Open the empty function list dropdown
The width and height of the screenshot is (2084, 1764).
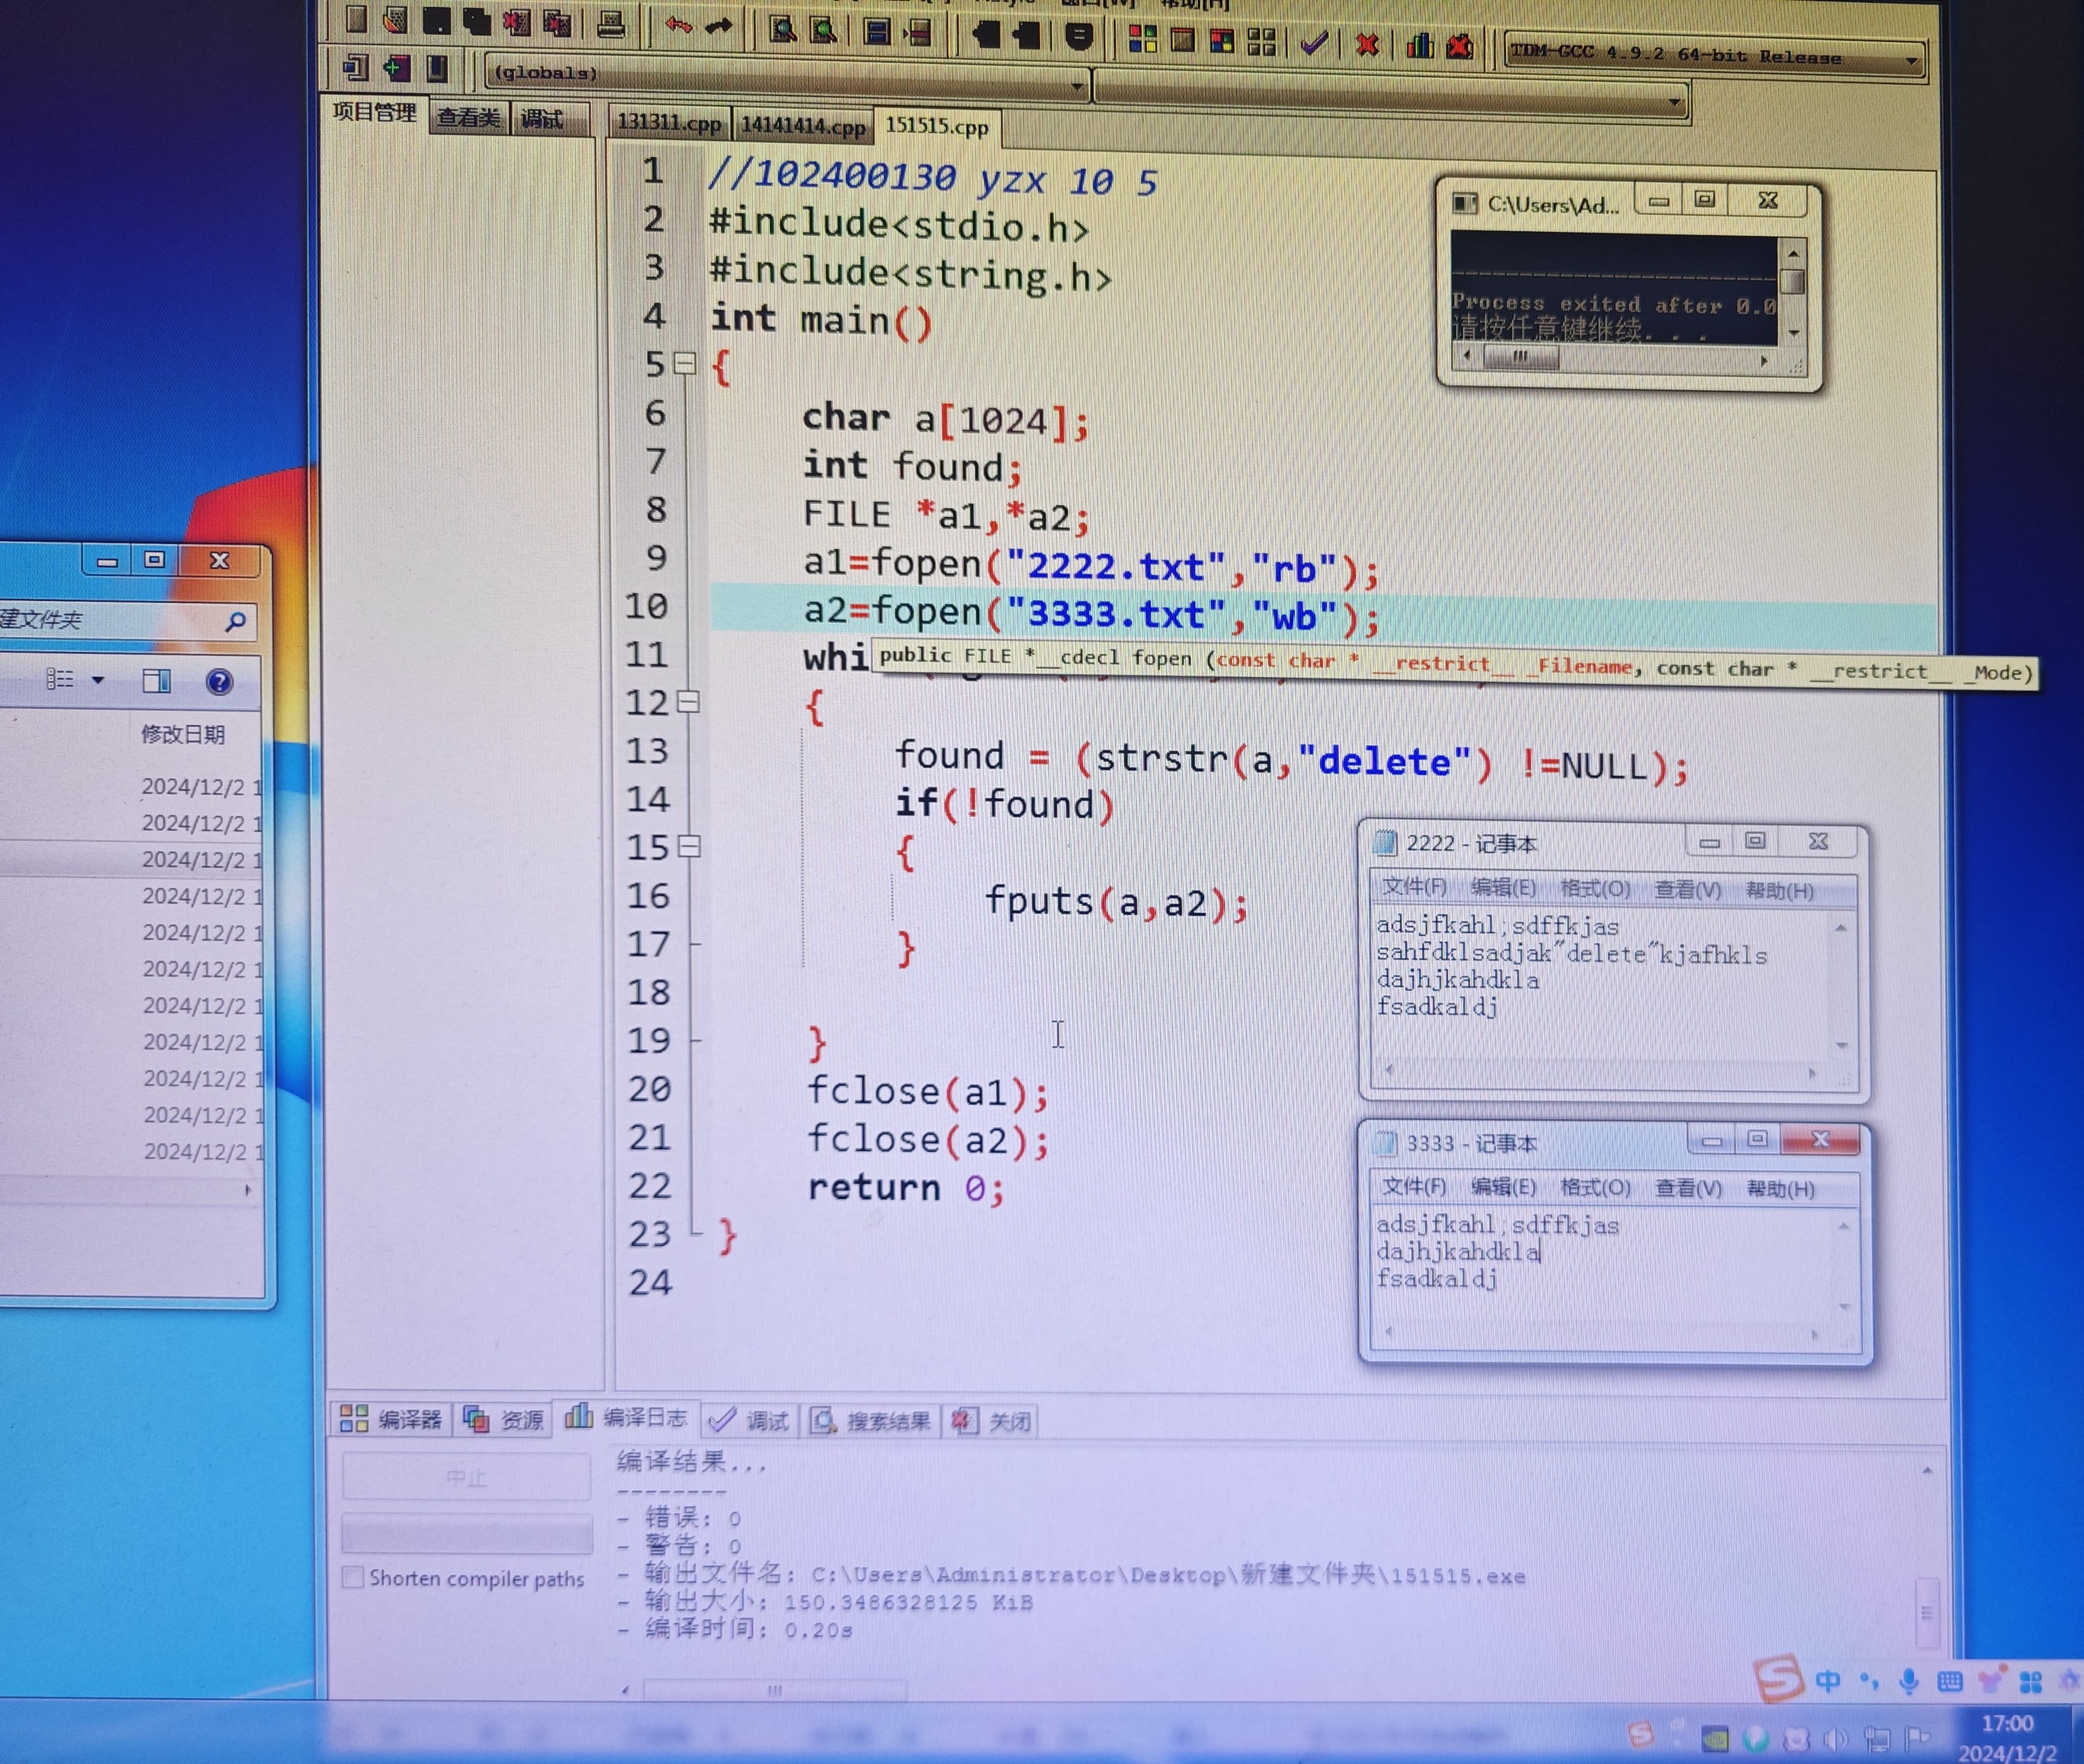point(1391,95)
